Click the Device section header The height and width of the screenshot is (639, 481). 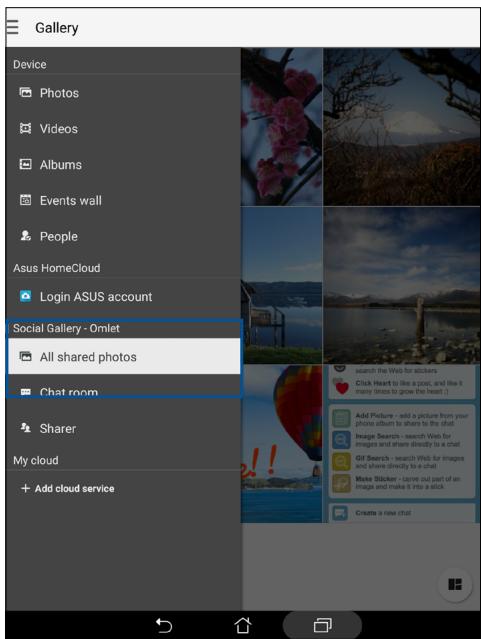[29, 64]
